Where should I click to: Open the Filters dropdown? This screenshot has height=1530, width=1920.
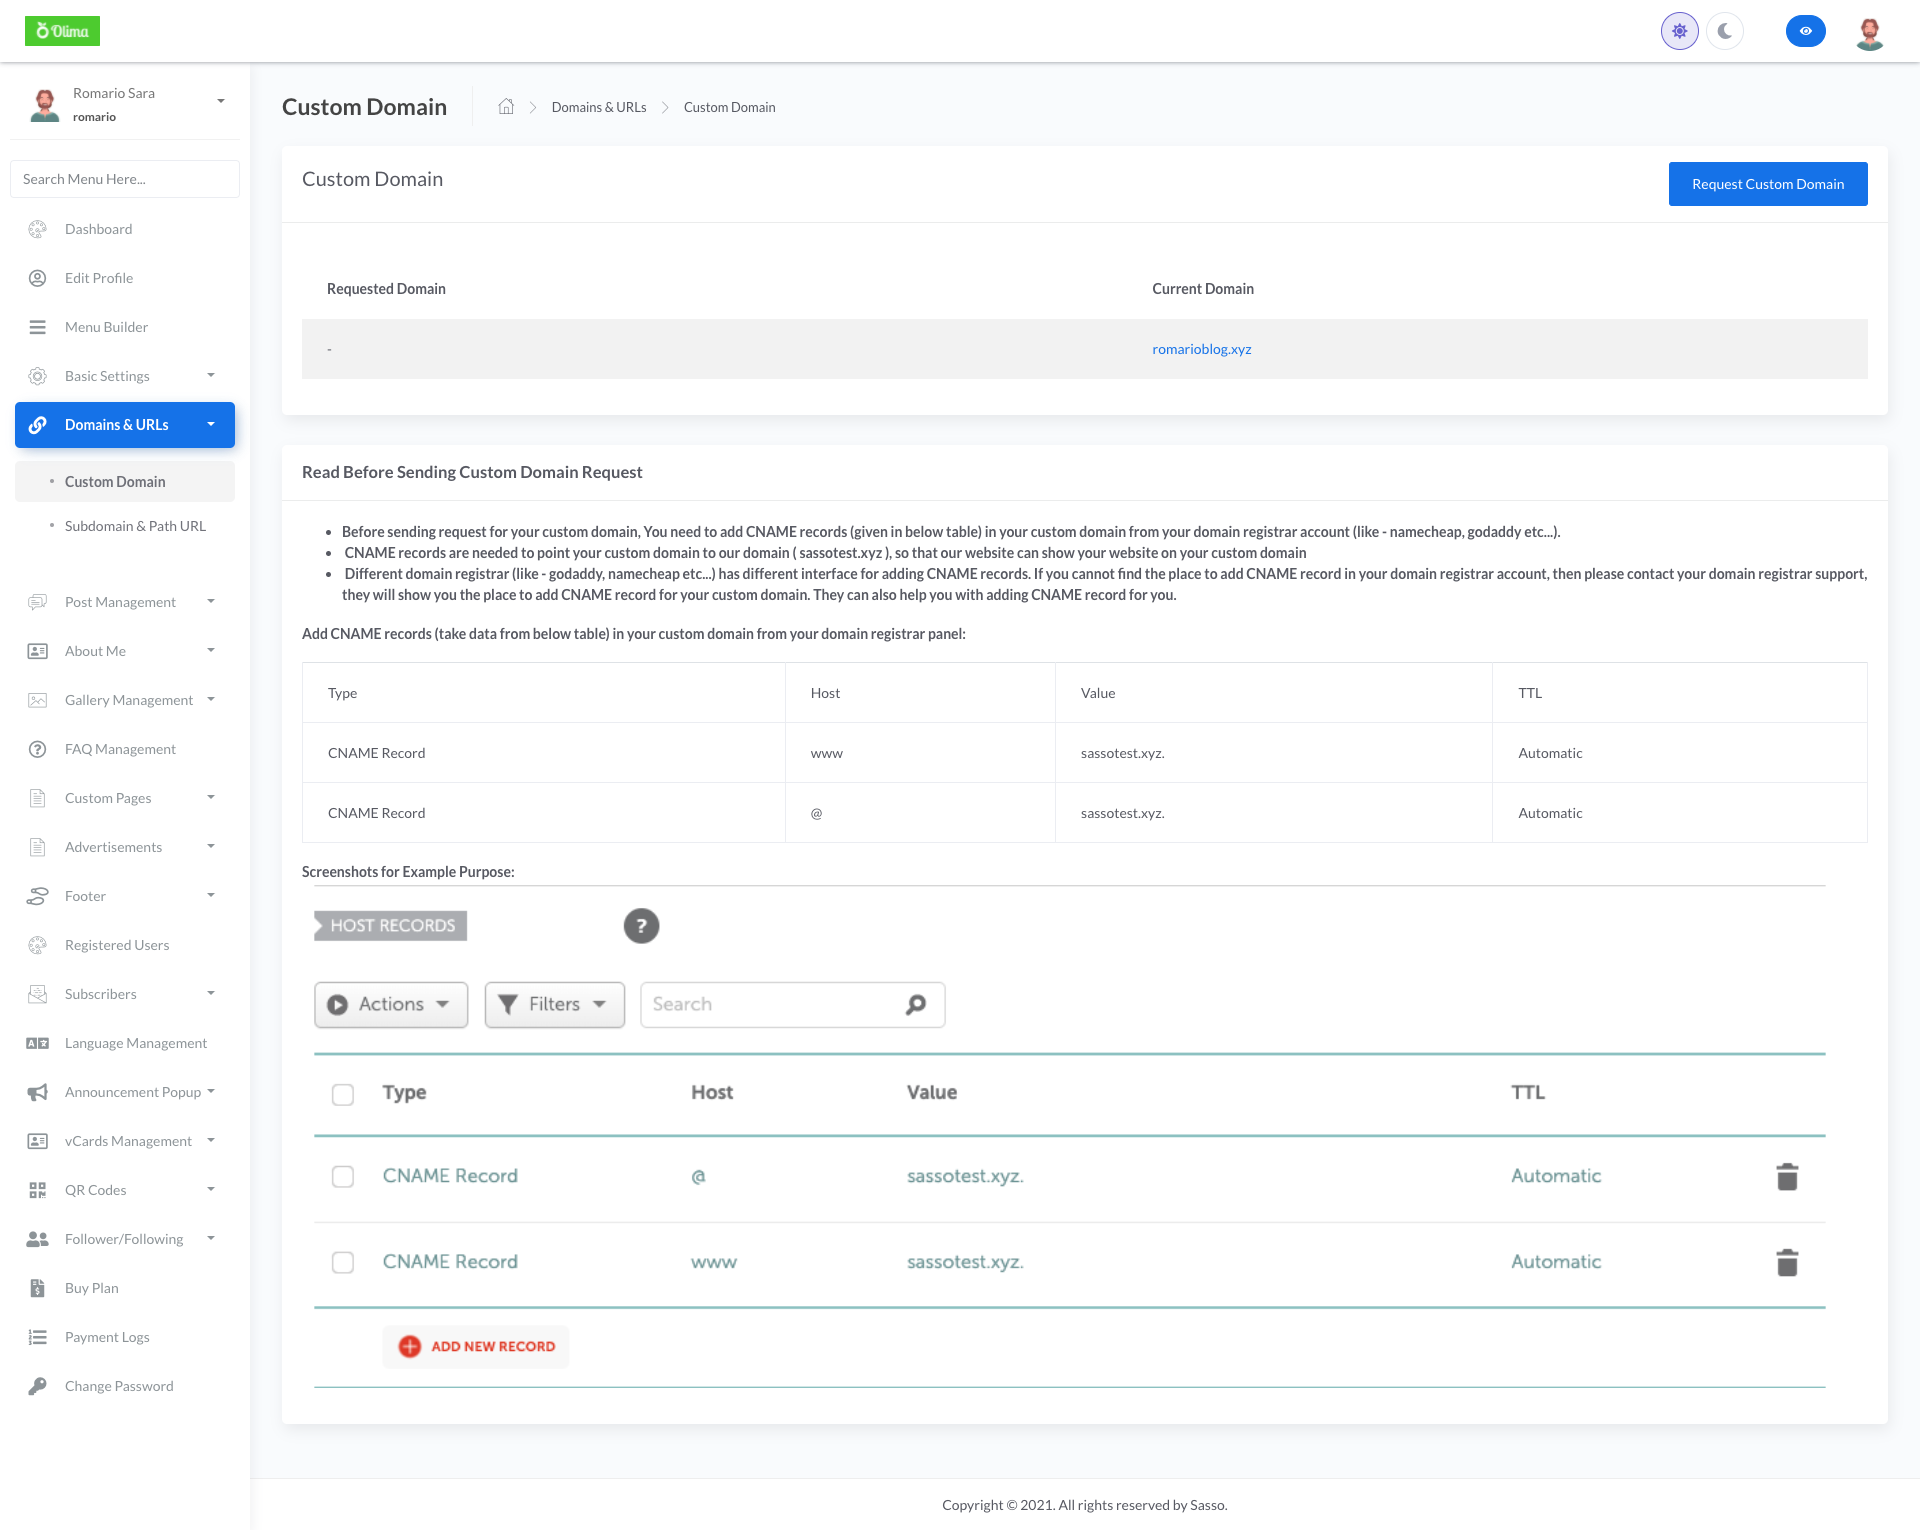pyautogui.click(x=554, y=1005)
